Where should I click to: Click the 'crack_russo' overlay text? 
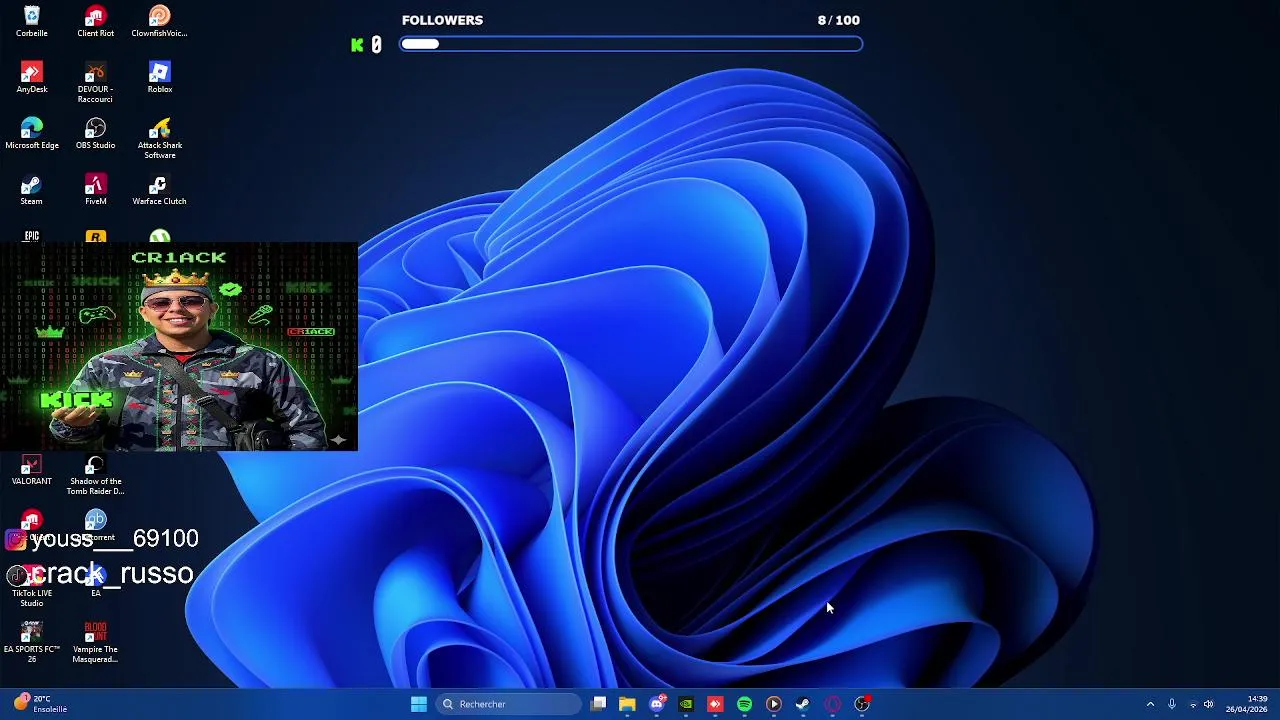(x=112, y=574)
